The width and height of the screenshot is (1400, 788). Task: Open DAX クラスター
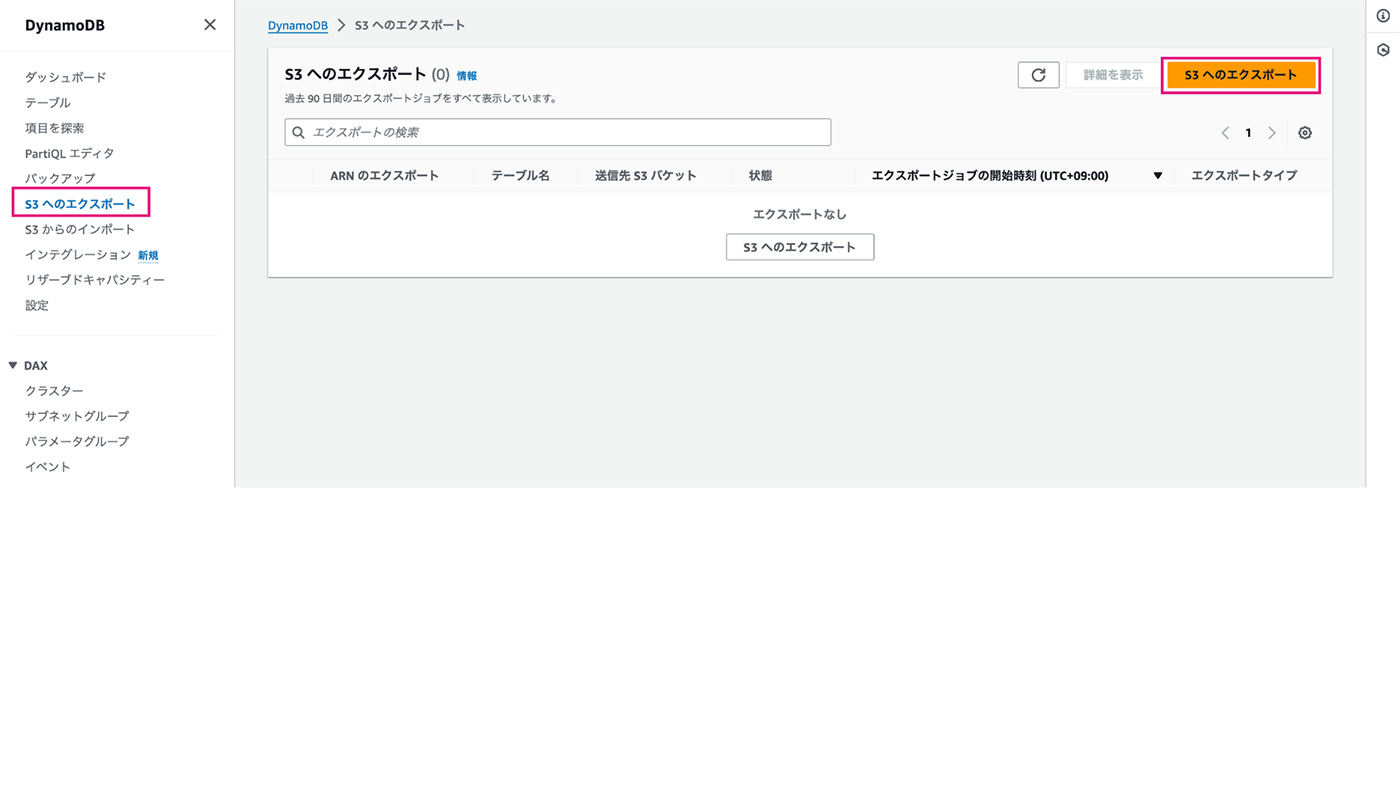pyautogui.click(x=54, y=391)
